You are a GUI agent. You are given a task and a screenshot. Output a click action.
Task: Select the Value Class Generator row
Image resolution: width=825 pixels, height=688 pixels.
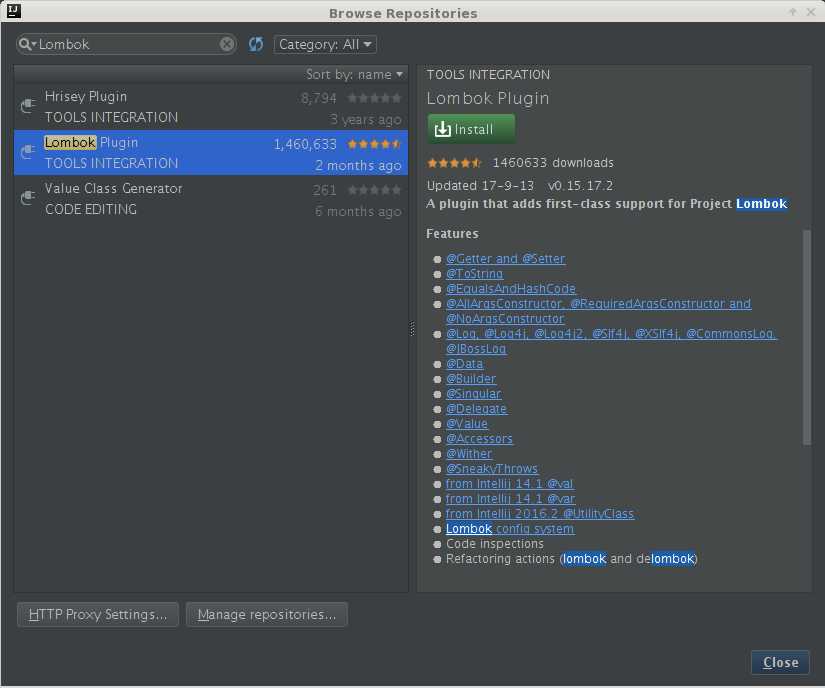(211, 198)
